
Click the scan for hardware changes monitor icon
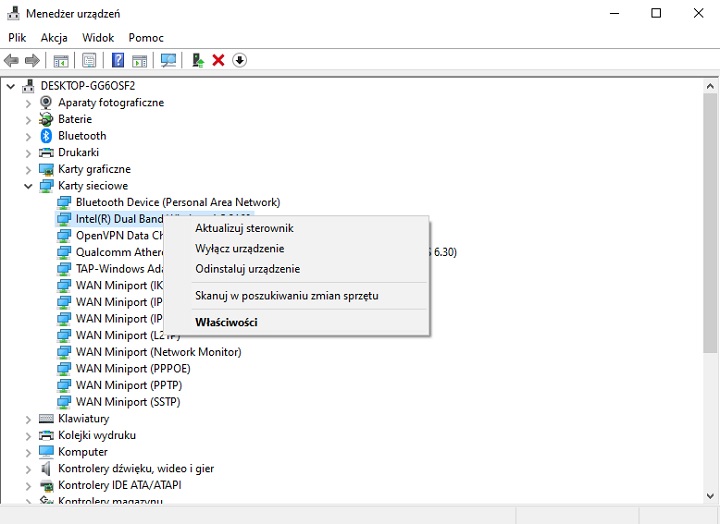click(x=168, y=61)
